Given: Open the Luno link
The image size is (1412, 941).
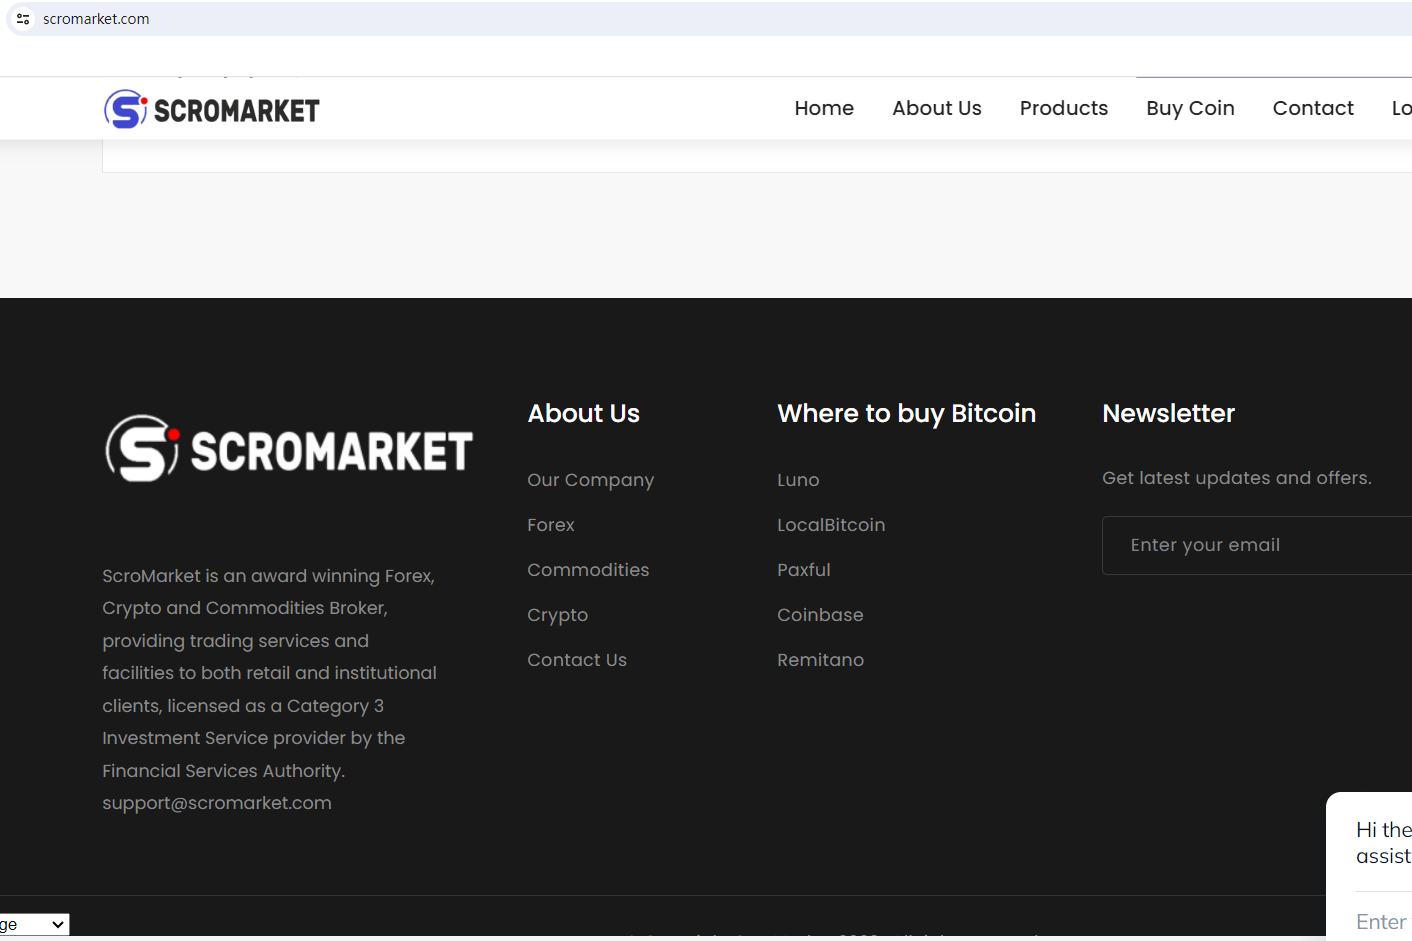Looking at the screenshot, I should point(798,480).
